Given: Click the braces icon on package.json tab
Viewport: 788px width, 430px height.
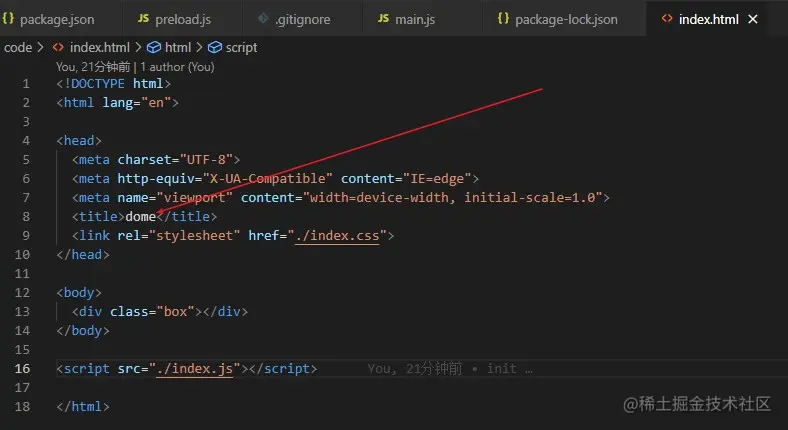Looking at the screenshot, I should pyautogui.click(x=8, y=18).
